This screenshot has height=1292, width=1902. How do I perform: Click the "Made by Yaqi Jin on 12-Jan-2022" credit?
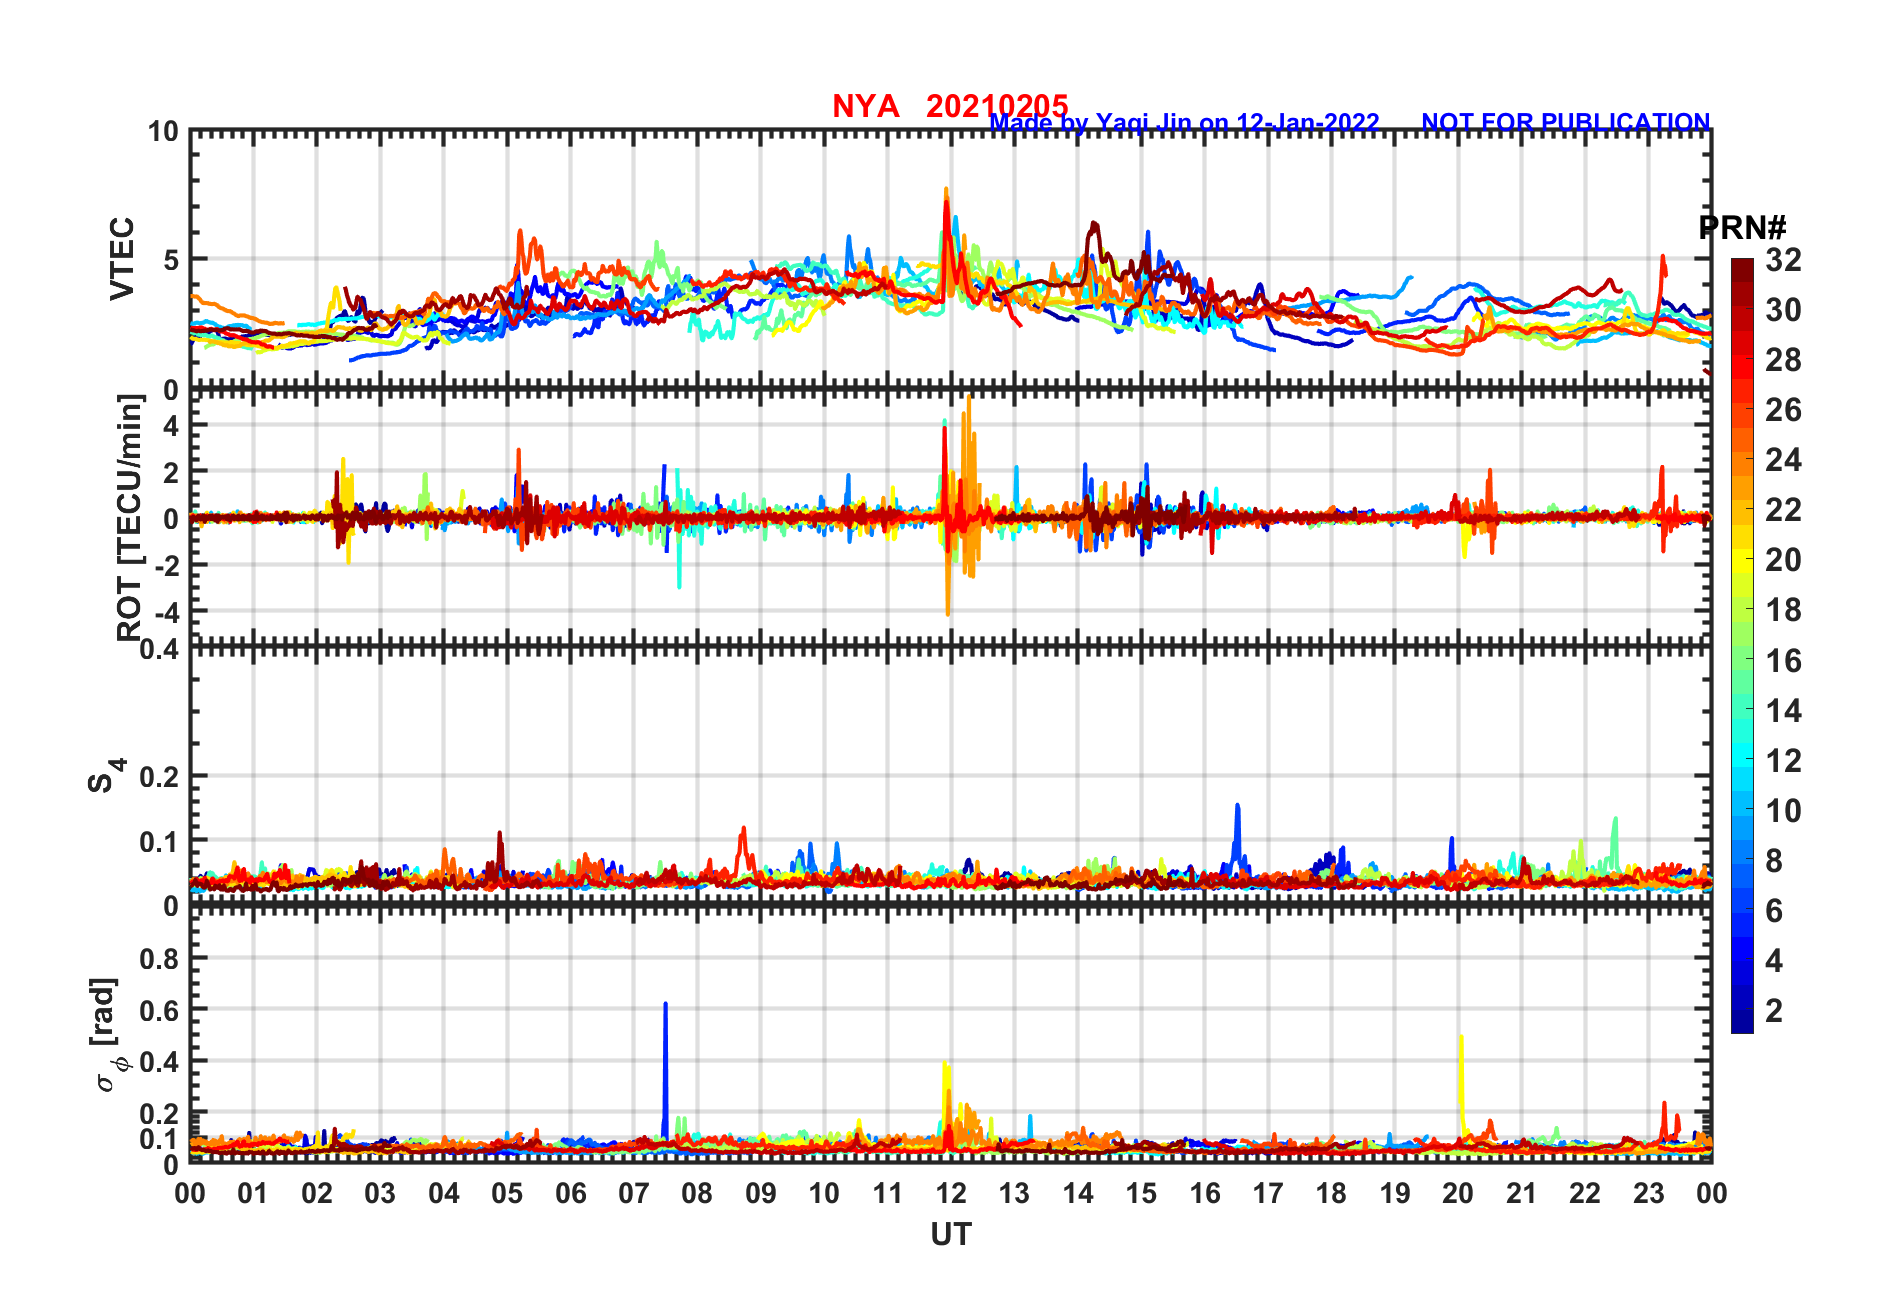click(x=1184, y=123)
